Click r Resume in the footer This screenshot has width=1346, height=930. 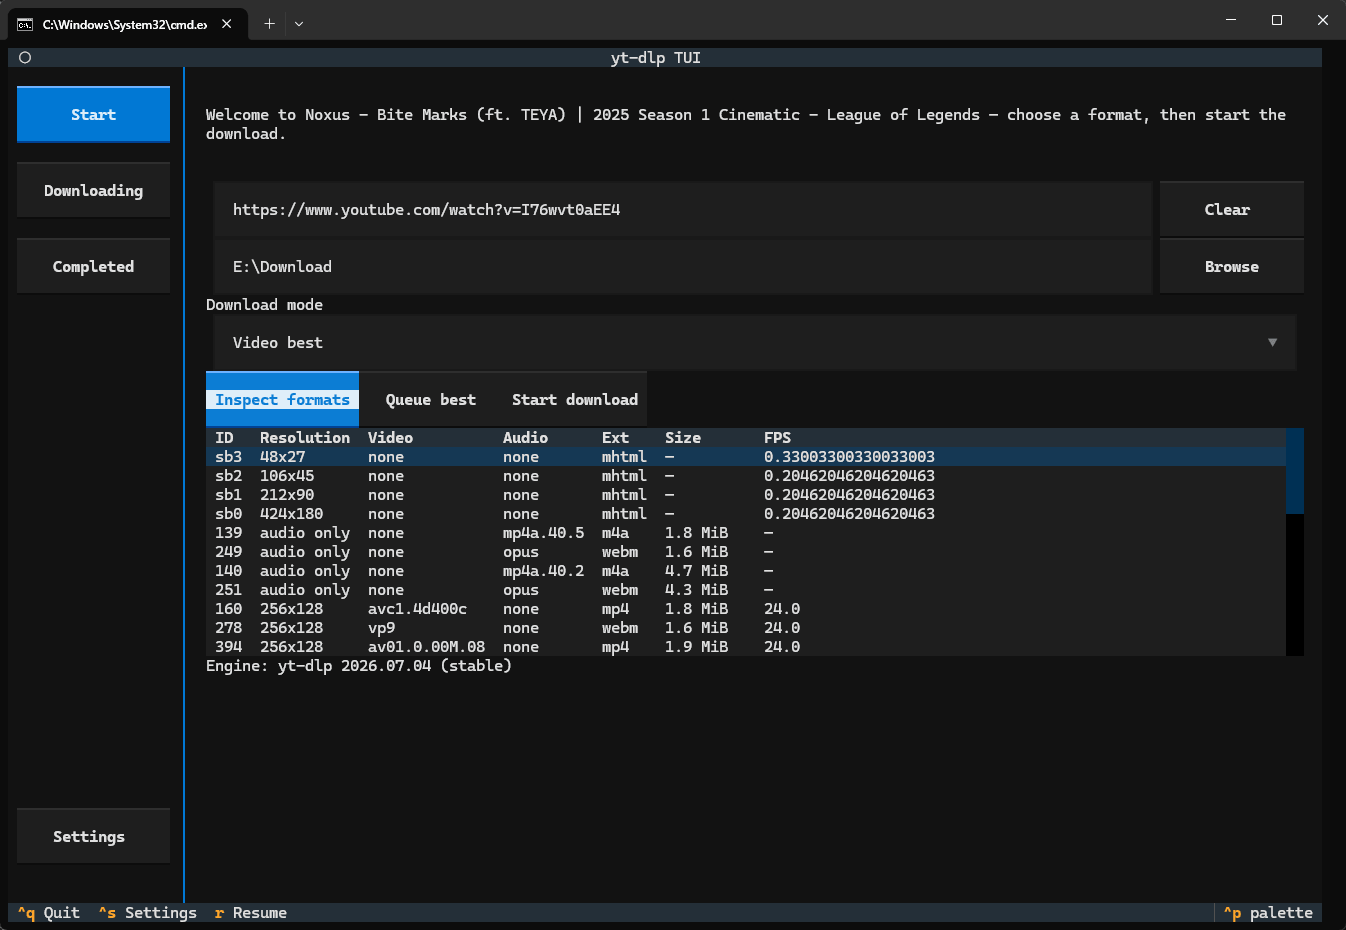click(x=251, y=913)
